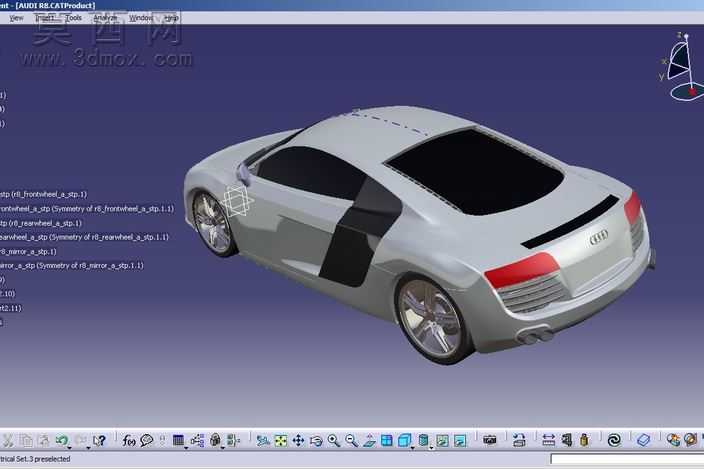
Task: Open the View Mode flyout under Shading
Action: (x=431, y=447)
